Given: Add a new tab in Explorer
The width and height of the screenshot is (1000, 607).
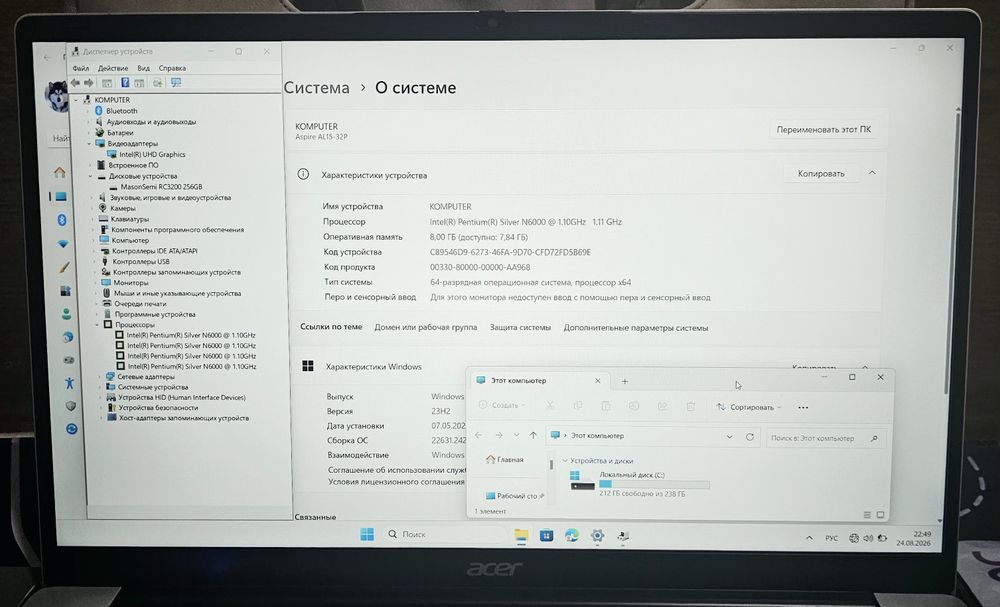Looking at the screenshot, I should point(625,381).
